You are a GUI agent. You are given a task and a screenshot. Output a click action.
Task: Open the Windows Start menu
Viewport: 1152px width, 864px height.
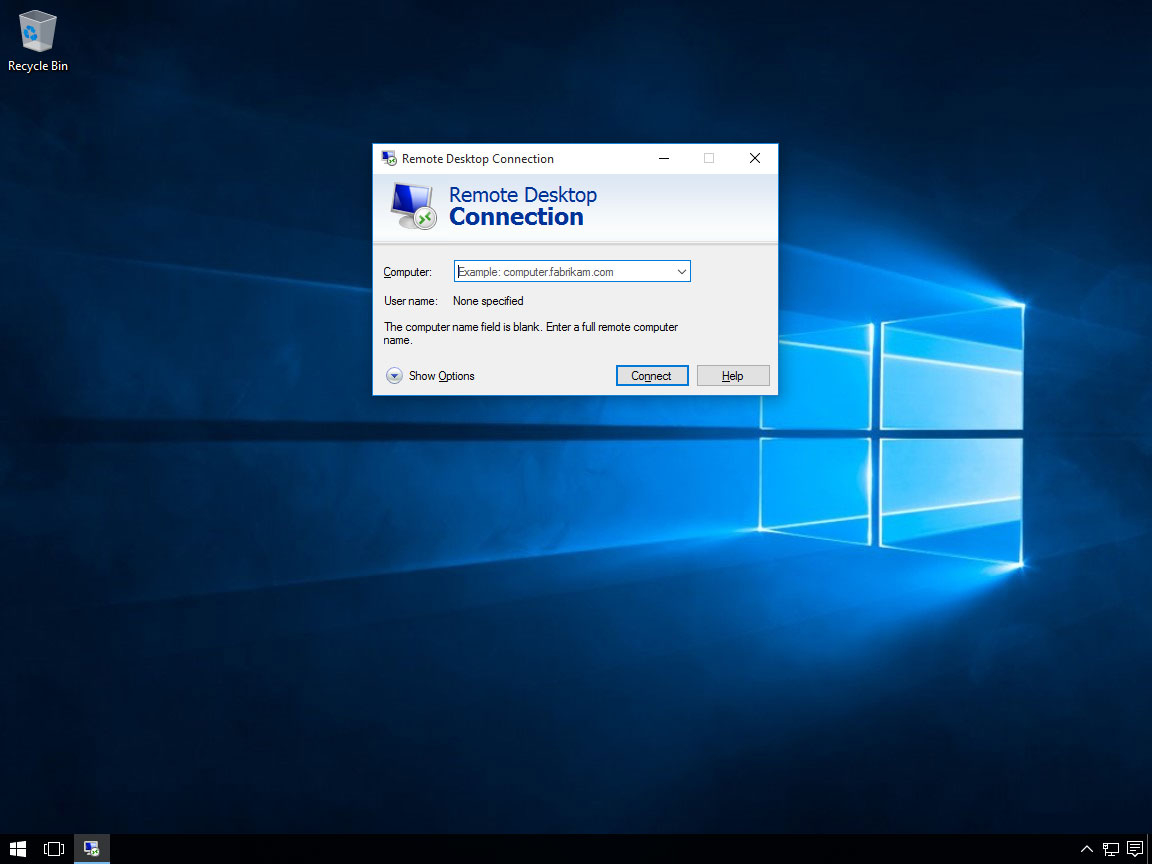tap(18, 849)
